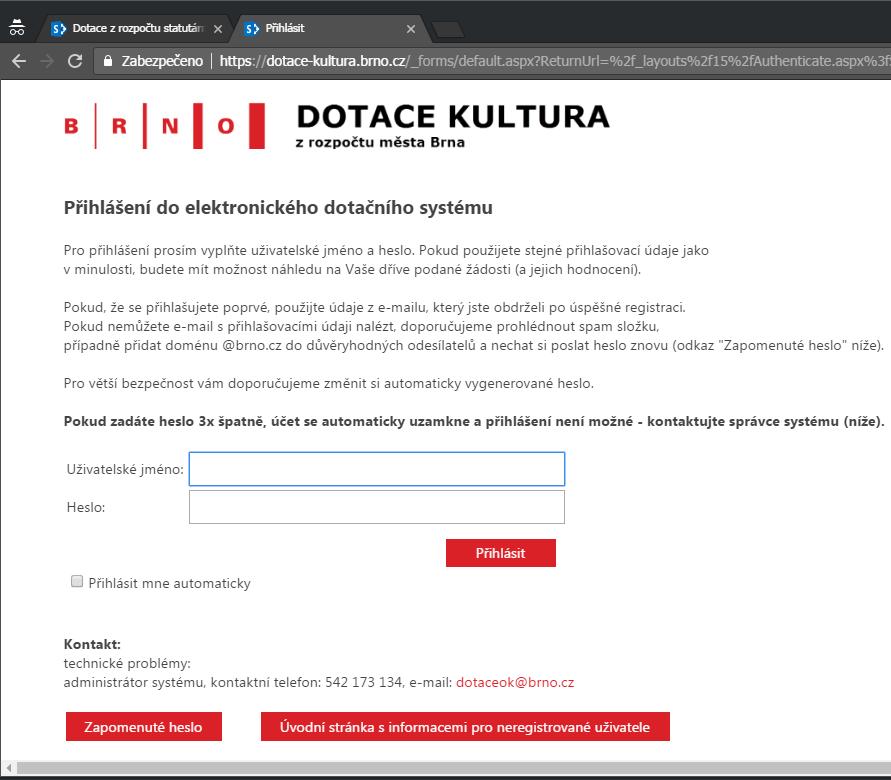Image resolution: width=891 pixels, height=780 pixels.
Task: Click the secure padlock icon
Action: click(x=107, y=61)
